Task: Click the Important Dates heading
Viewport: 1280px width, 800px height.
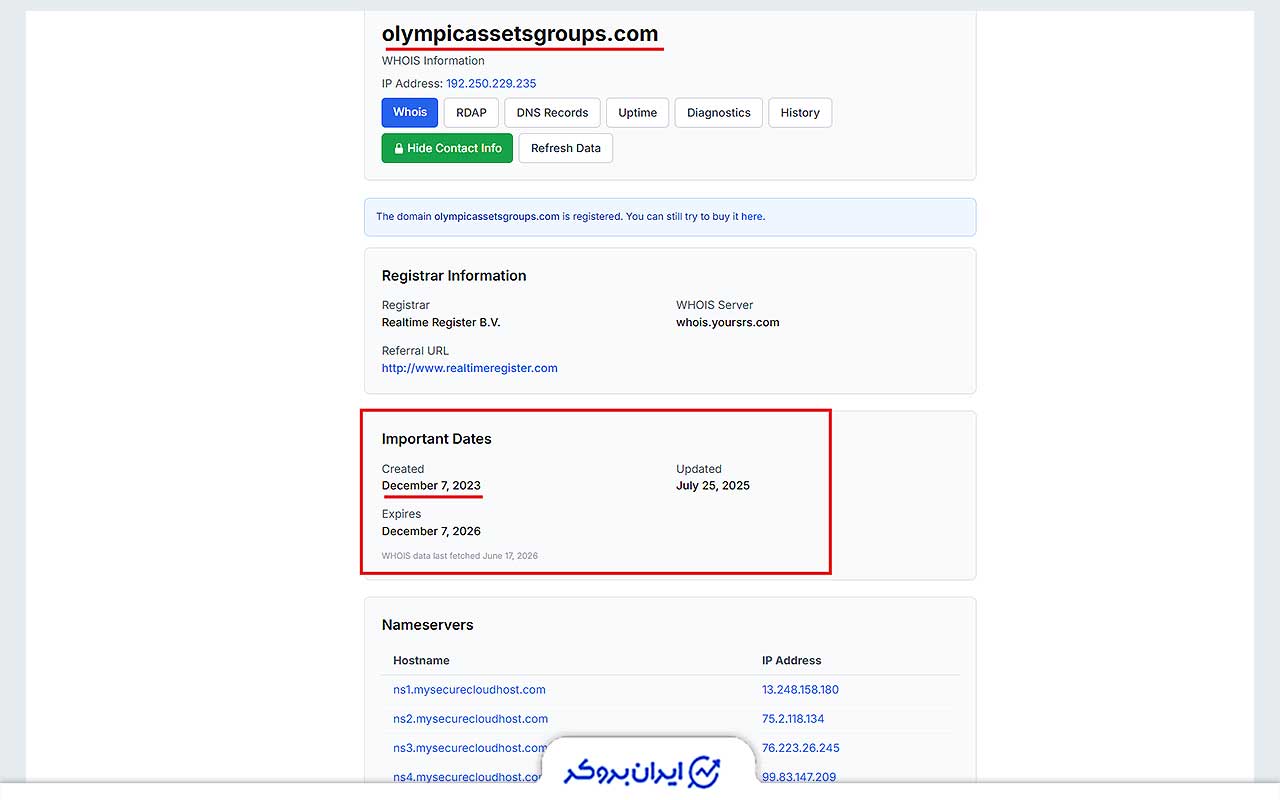Action: tap(437, 439)
